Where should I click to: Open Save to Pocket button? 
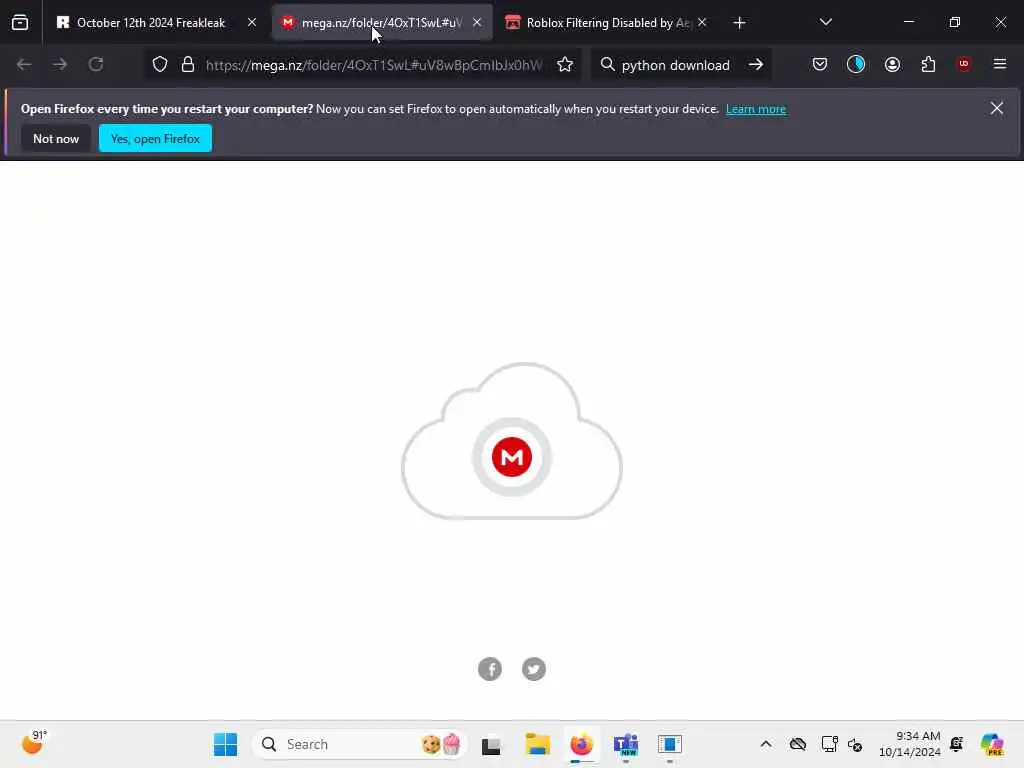coord(820,65)
